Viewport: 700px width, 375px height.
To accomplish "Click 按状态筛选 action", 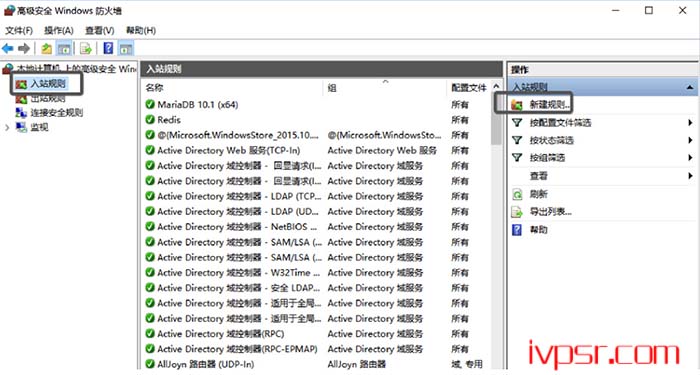I will 551,140.
